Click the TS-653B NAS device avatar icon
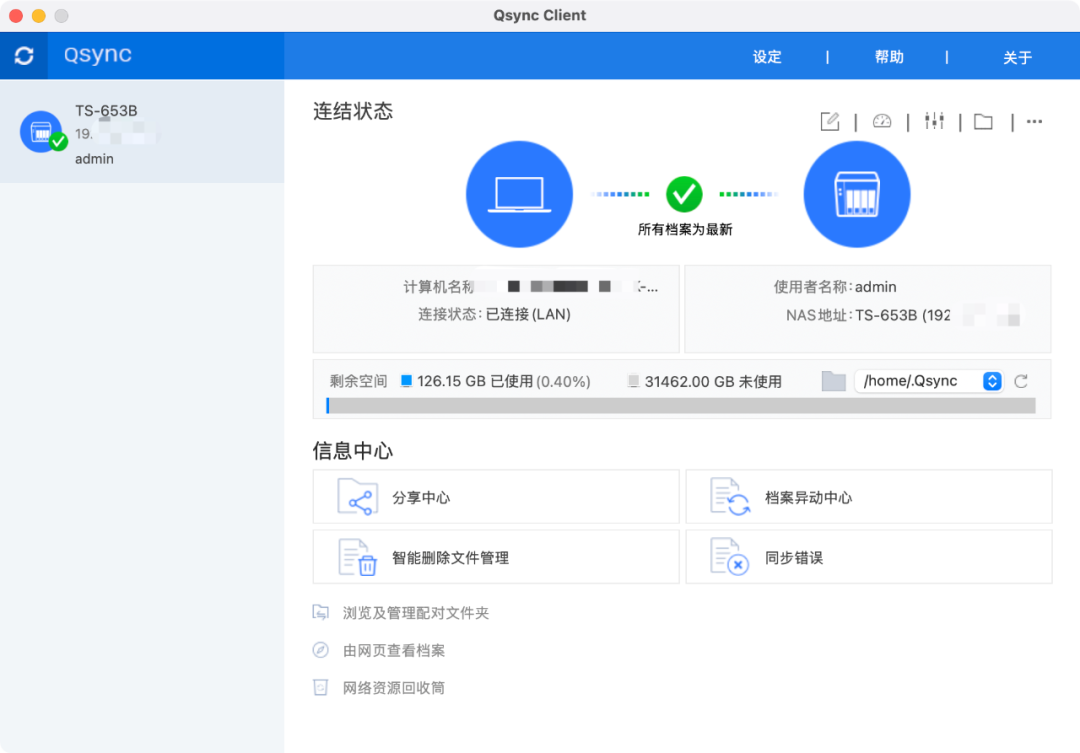The image size is (1080, 753). pos(41,132)
